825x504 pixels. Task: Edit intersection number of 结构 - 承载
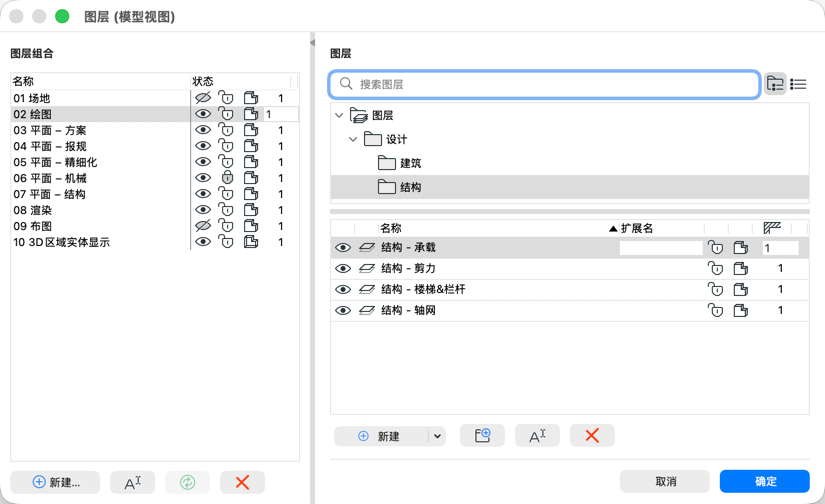coord(780,248)
